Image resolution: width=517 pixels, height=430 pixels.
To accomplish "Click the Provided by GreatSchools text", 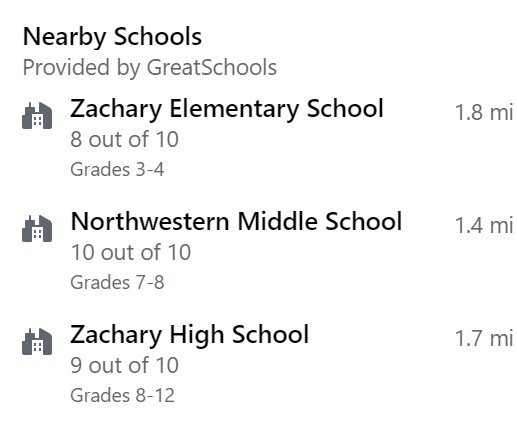I will point(150,68).
